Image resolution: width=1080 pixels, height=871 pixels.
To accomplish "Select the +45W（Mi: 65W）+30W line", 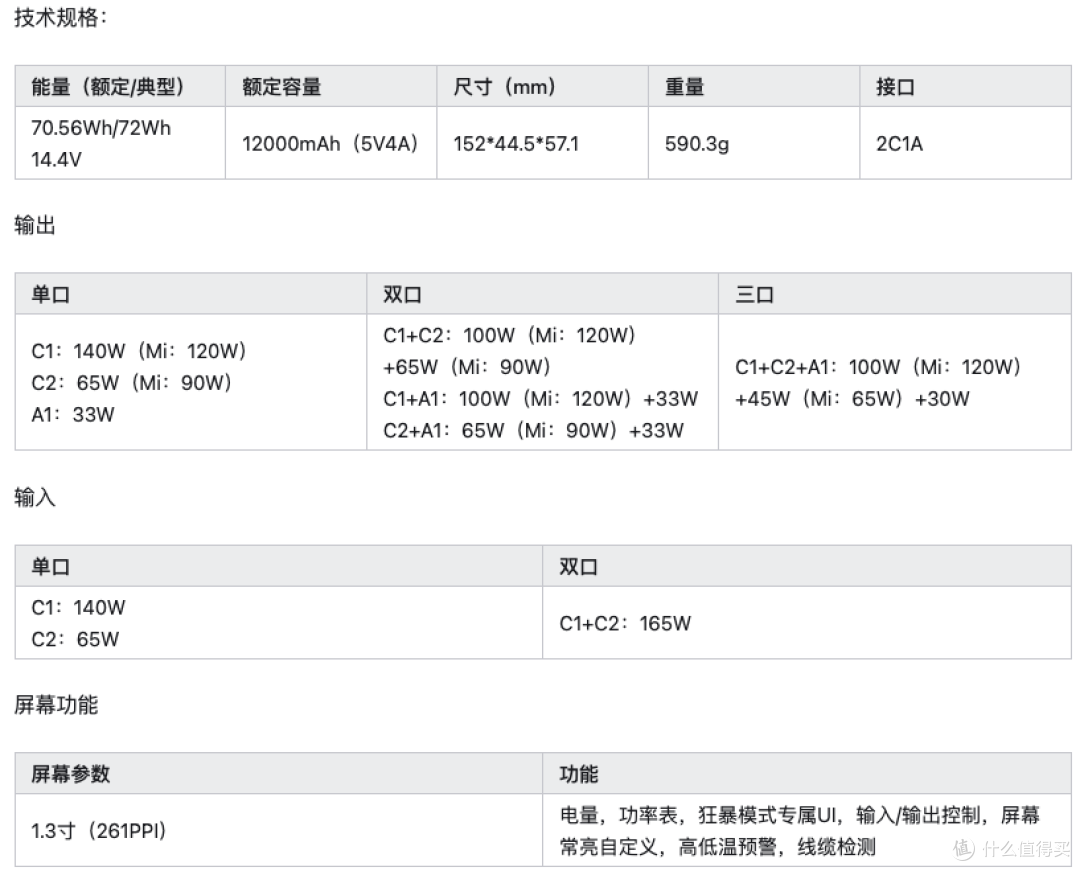I will [x=852, y=399].
